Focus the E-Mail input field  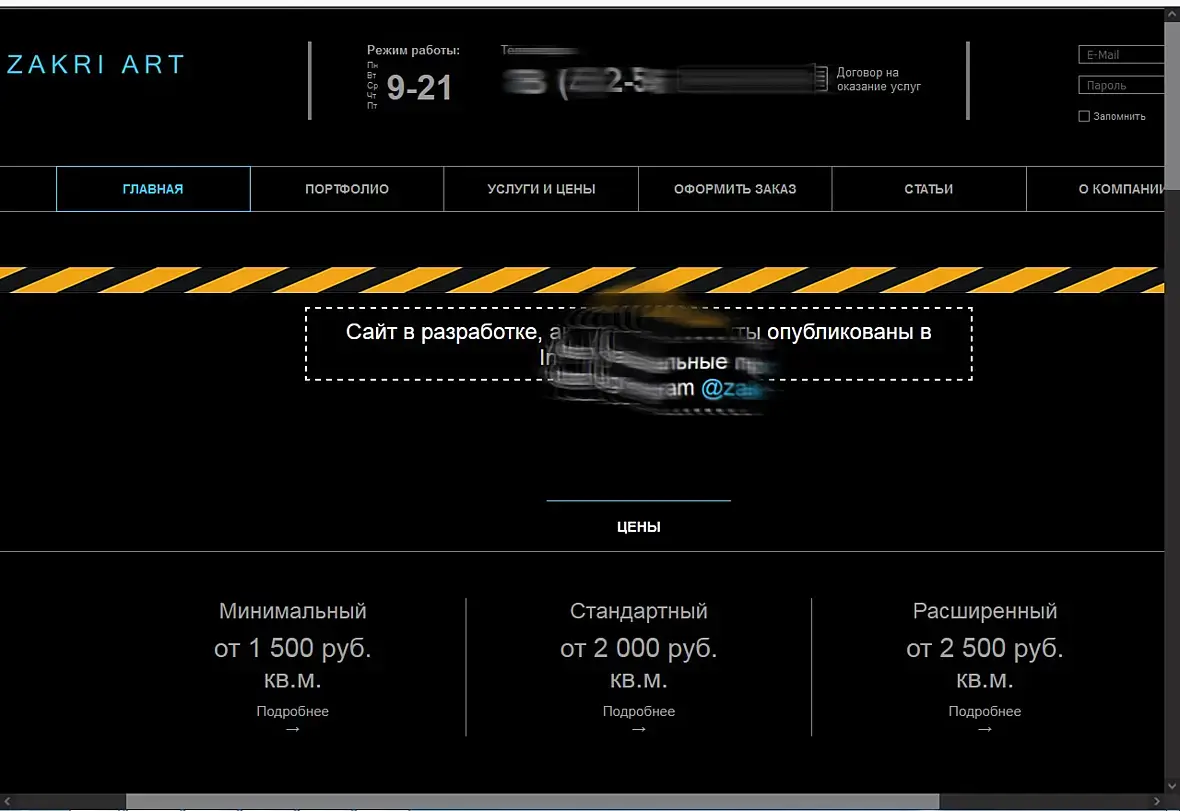point(1121,55)
